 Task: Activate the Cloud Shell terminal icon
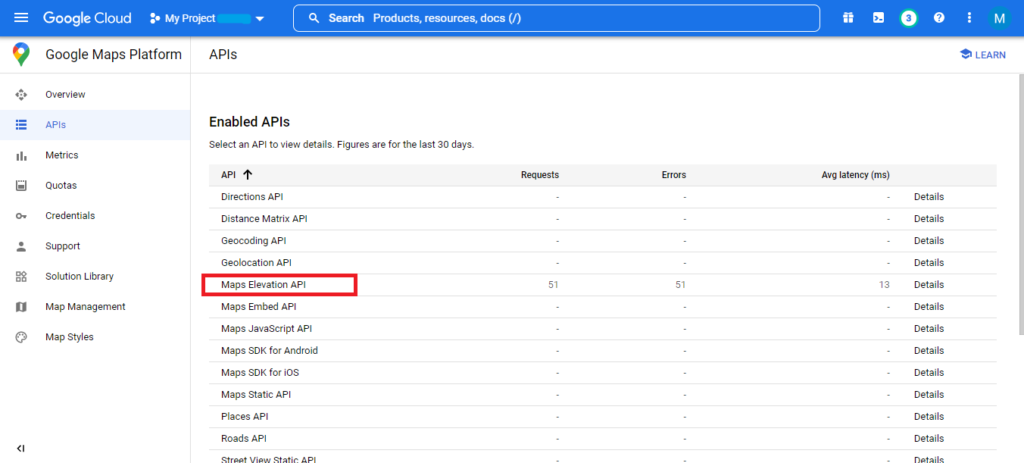pos(878,18)
